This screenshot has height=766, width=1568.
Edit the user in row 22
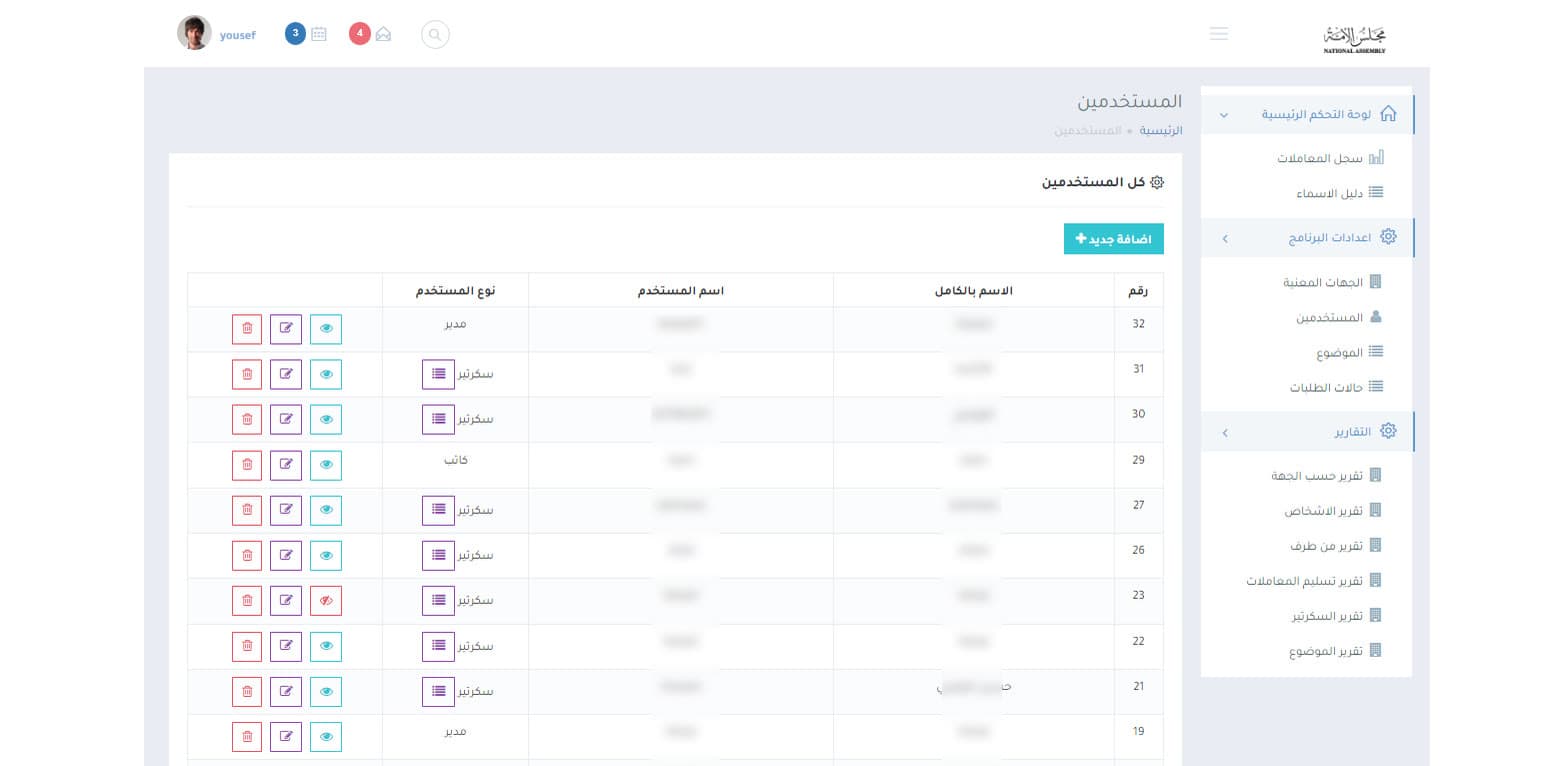[287, 646]
